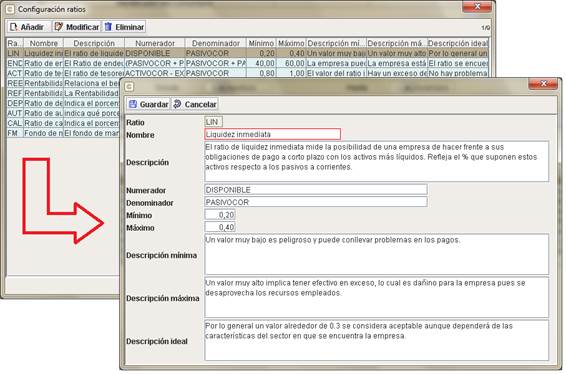Click the 0,80 cell in the ACT row
Screen dimensions: 566x374
pos(261,73)
